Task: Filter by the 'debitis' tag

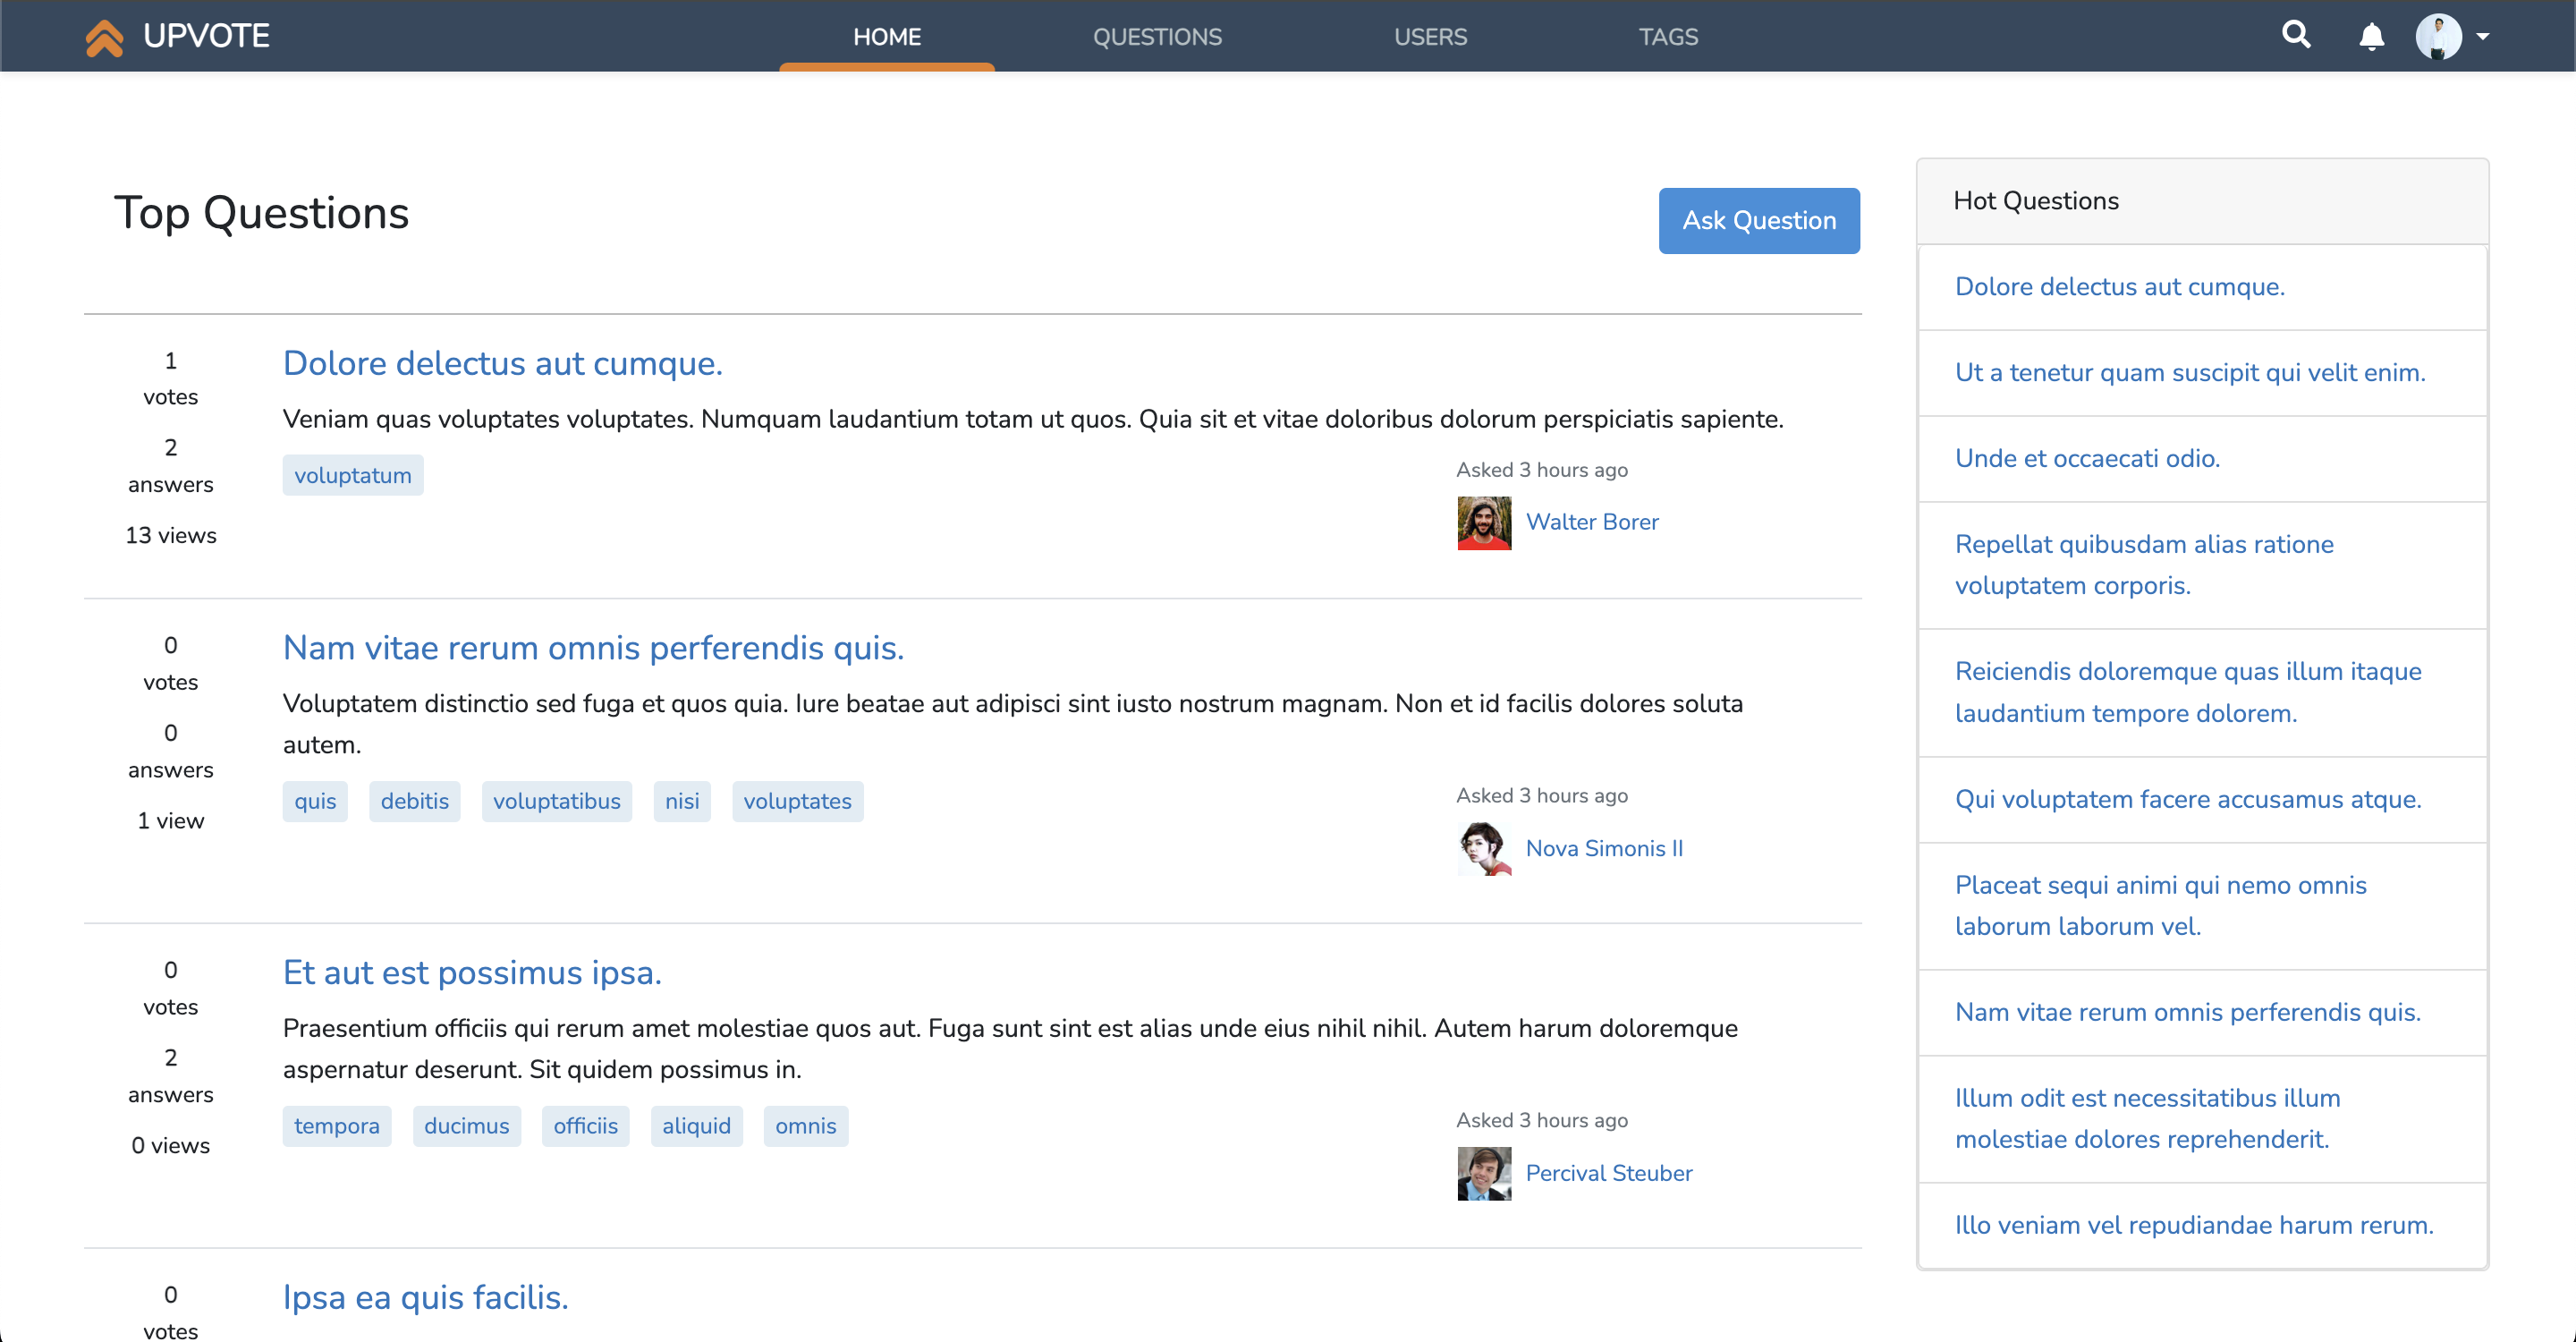Action: [414, 802]
